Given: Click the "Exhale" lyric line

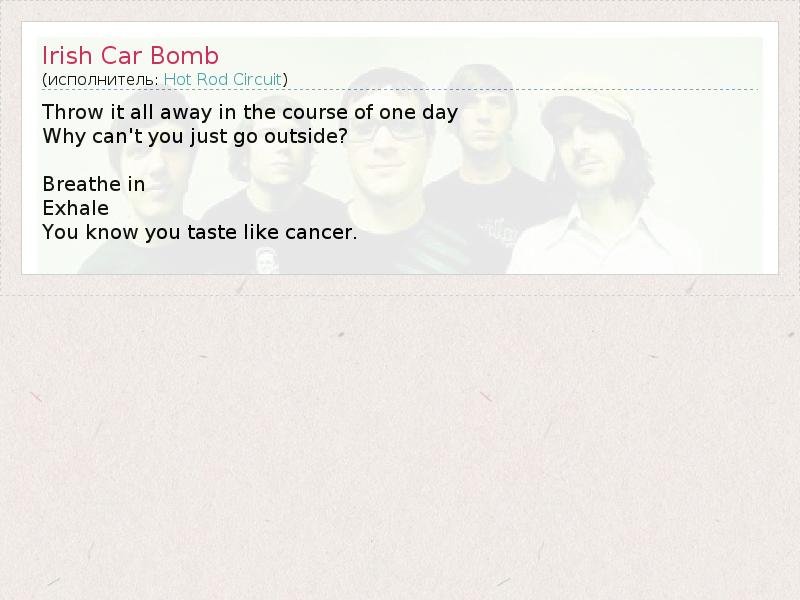Looking at the screenshot, I should coord(76,208).
